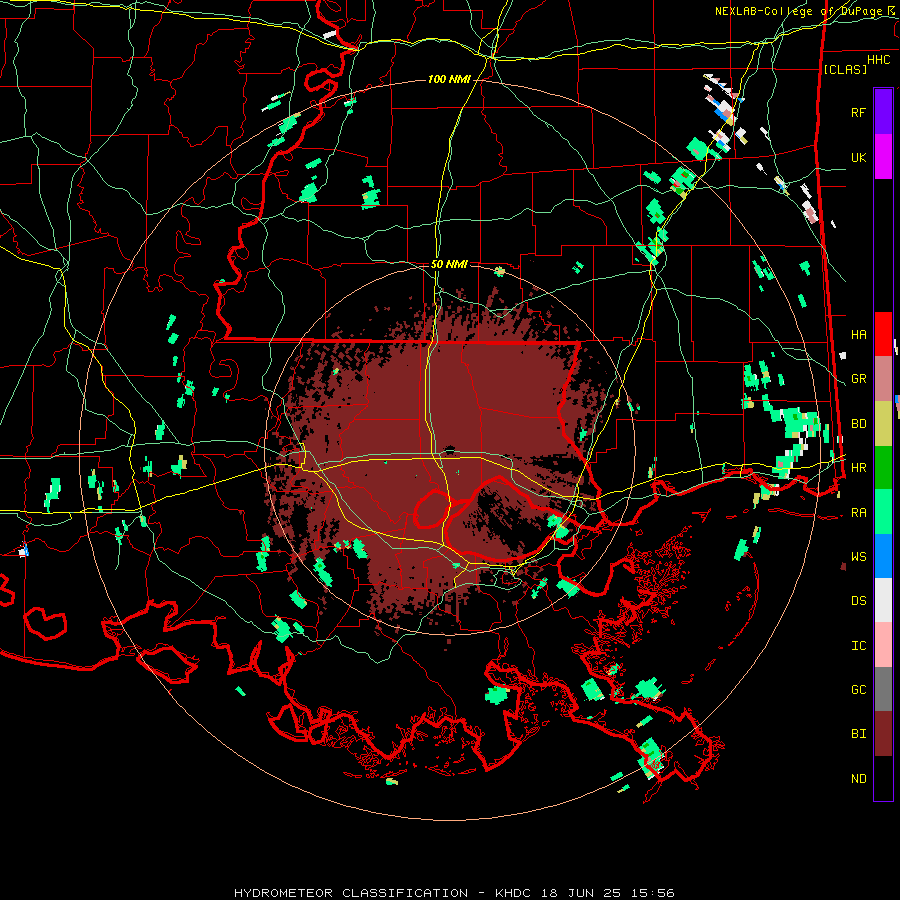Click the light pink IC ice crystals swatch
The image size is (900, 900).
pyautogui.click(x=883, y=645)
